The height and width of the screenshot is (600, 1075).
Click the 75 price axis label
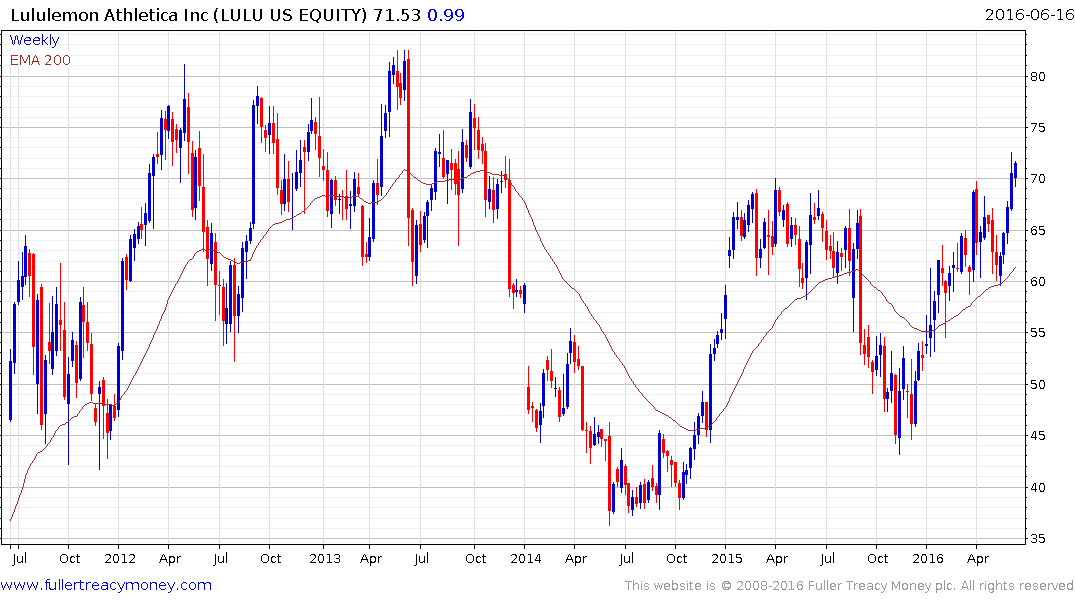point(1037,128)
